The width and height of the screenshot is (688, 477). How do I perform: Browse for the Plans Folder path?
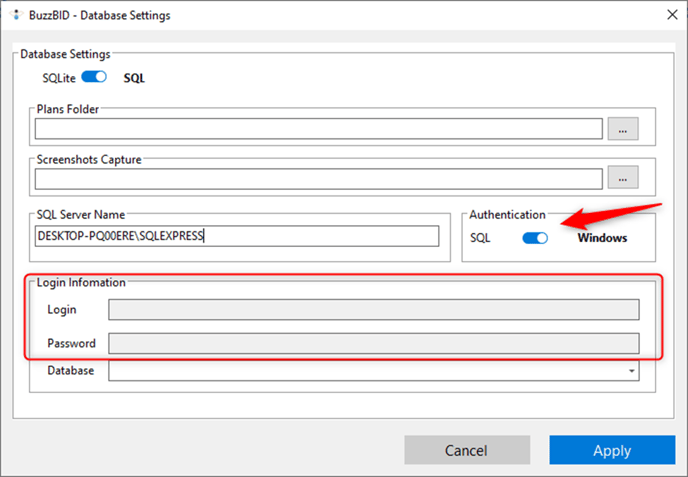click(x=623, y=129)
